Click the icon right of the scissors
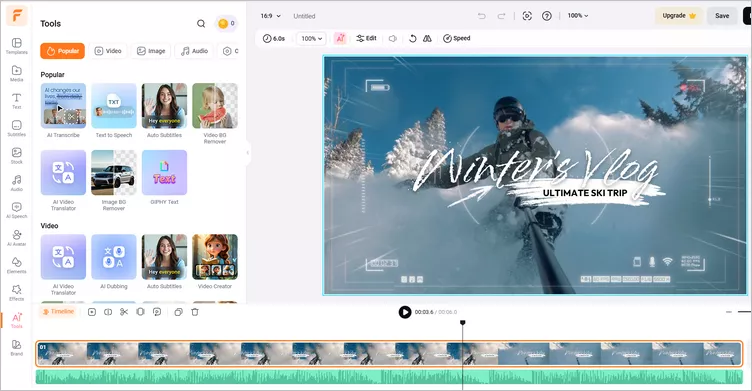The width and height of the screenshot is (752, 391). point(140,312)
